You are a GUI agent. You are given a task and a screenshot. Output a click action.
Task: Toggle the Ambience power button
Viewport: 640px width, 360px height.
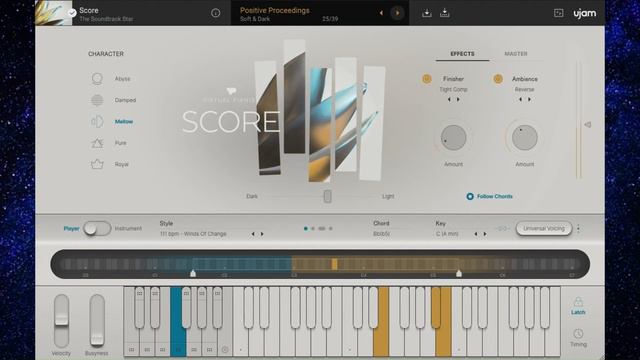click(x=498, y=79)
